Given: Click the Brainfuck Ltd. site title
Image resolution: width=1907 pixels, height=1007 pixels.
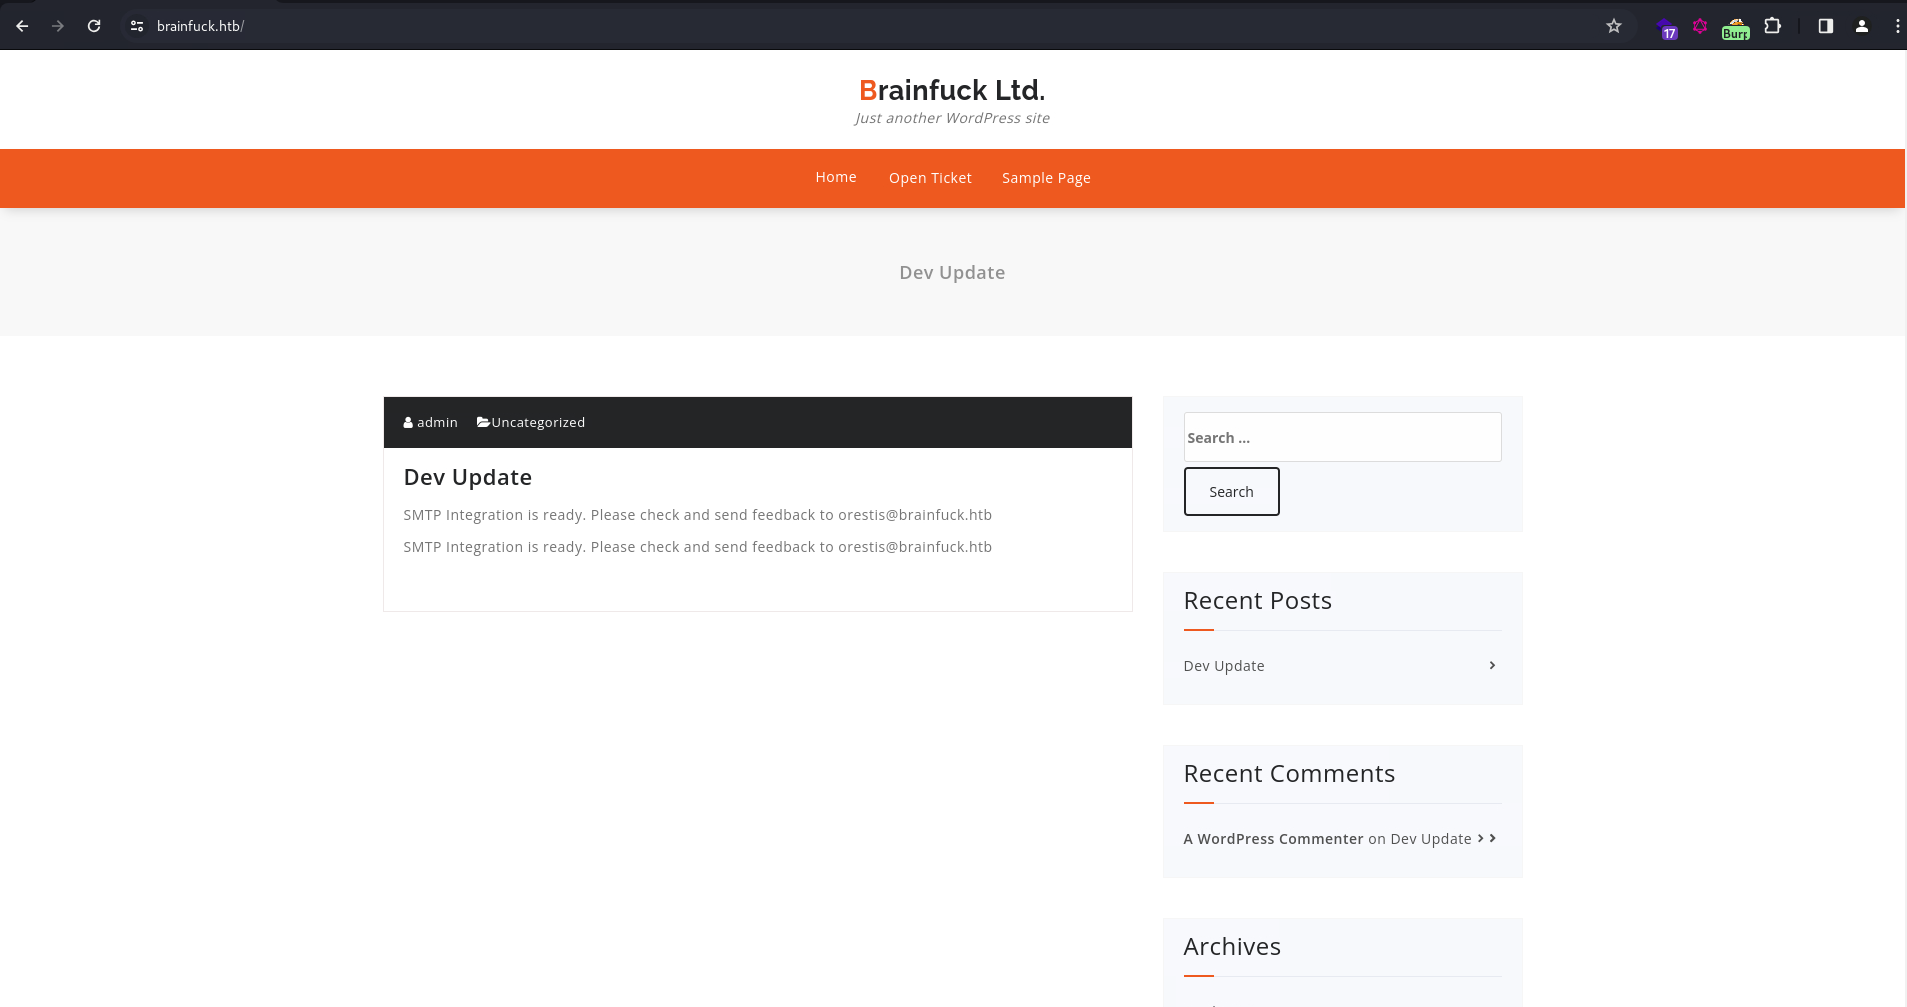Looking at the screenshot, I should tap(952, 90).
